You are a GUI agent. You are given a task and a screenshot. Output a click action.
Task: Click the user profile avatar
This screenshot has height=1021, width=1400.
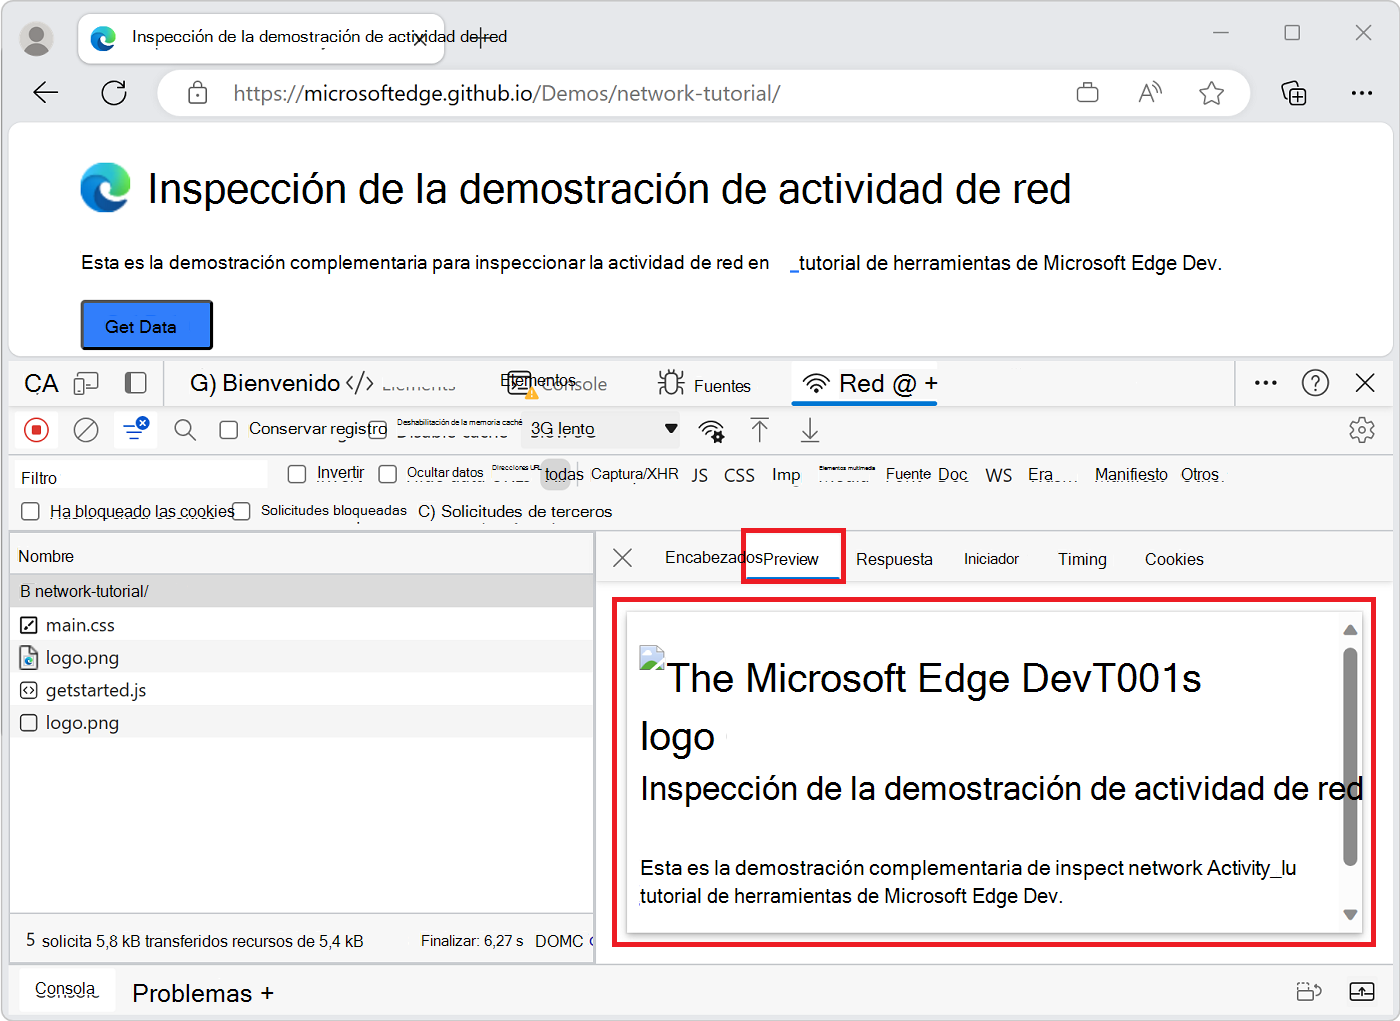click(x=37, y=39)
